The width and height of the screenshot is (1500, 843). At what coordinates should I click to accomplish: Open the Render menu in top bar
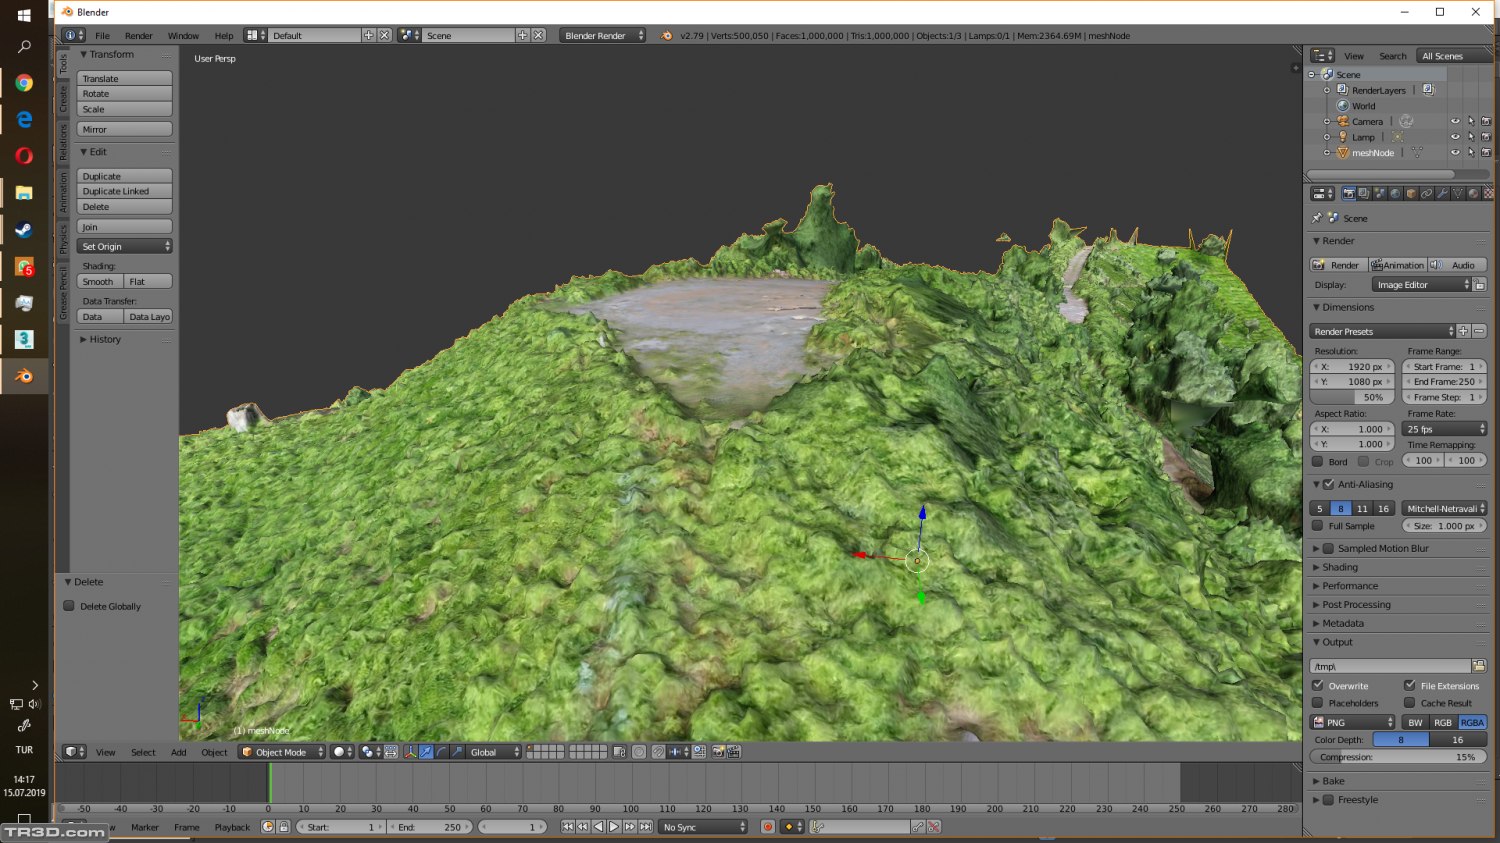[138, 36]
